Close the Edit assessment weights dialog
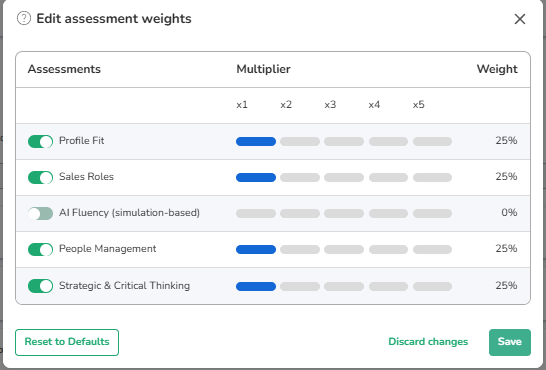The height and width of the screenshot is (370, 546). coord(520,19)
